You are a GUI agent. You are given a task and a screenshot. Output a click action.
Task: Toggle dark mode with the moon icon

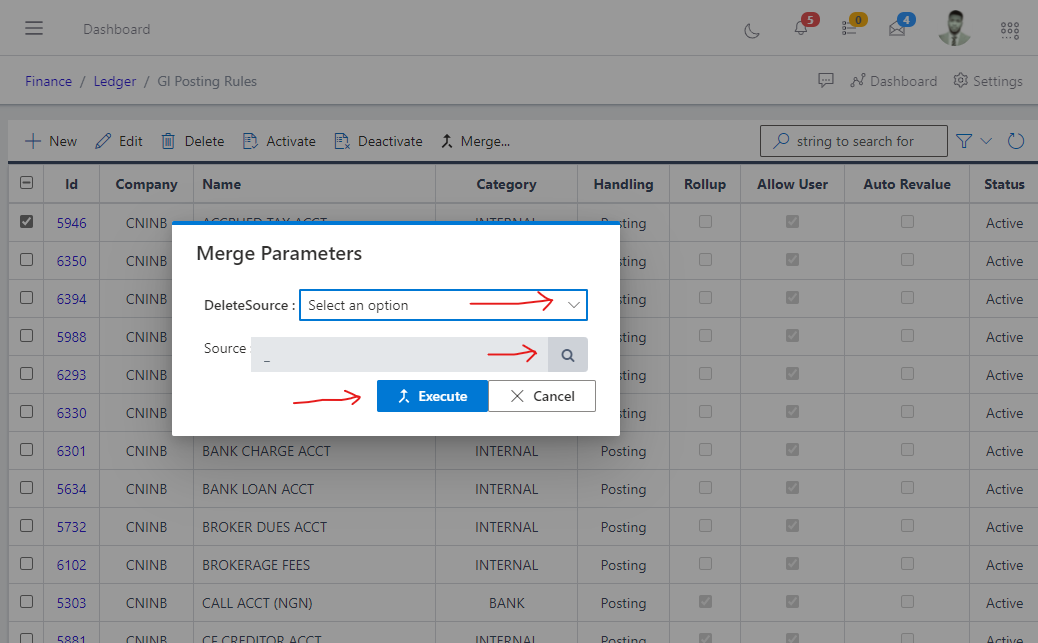(x=752, y=30)
